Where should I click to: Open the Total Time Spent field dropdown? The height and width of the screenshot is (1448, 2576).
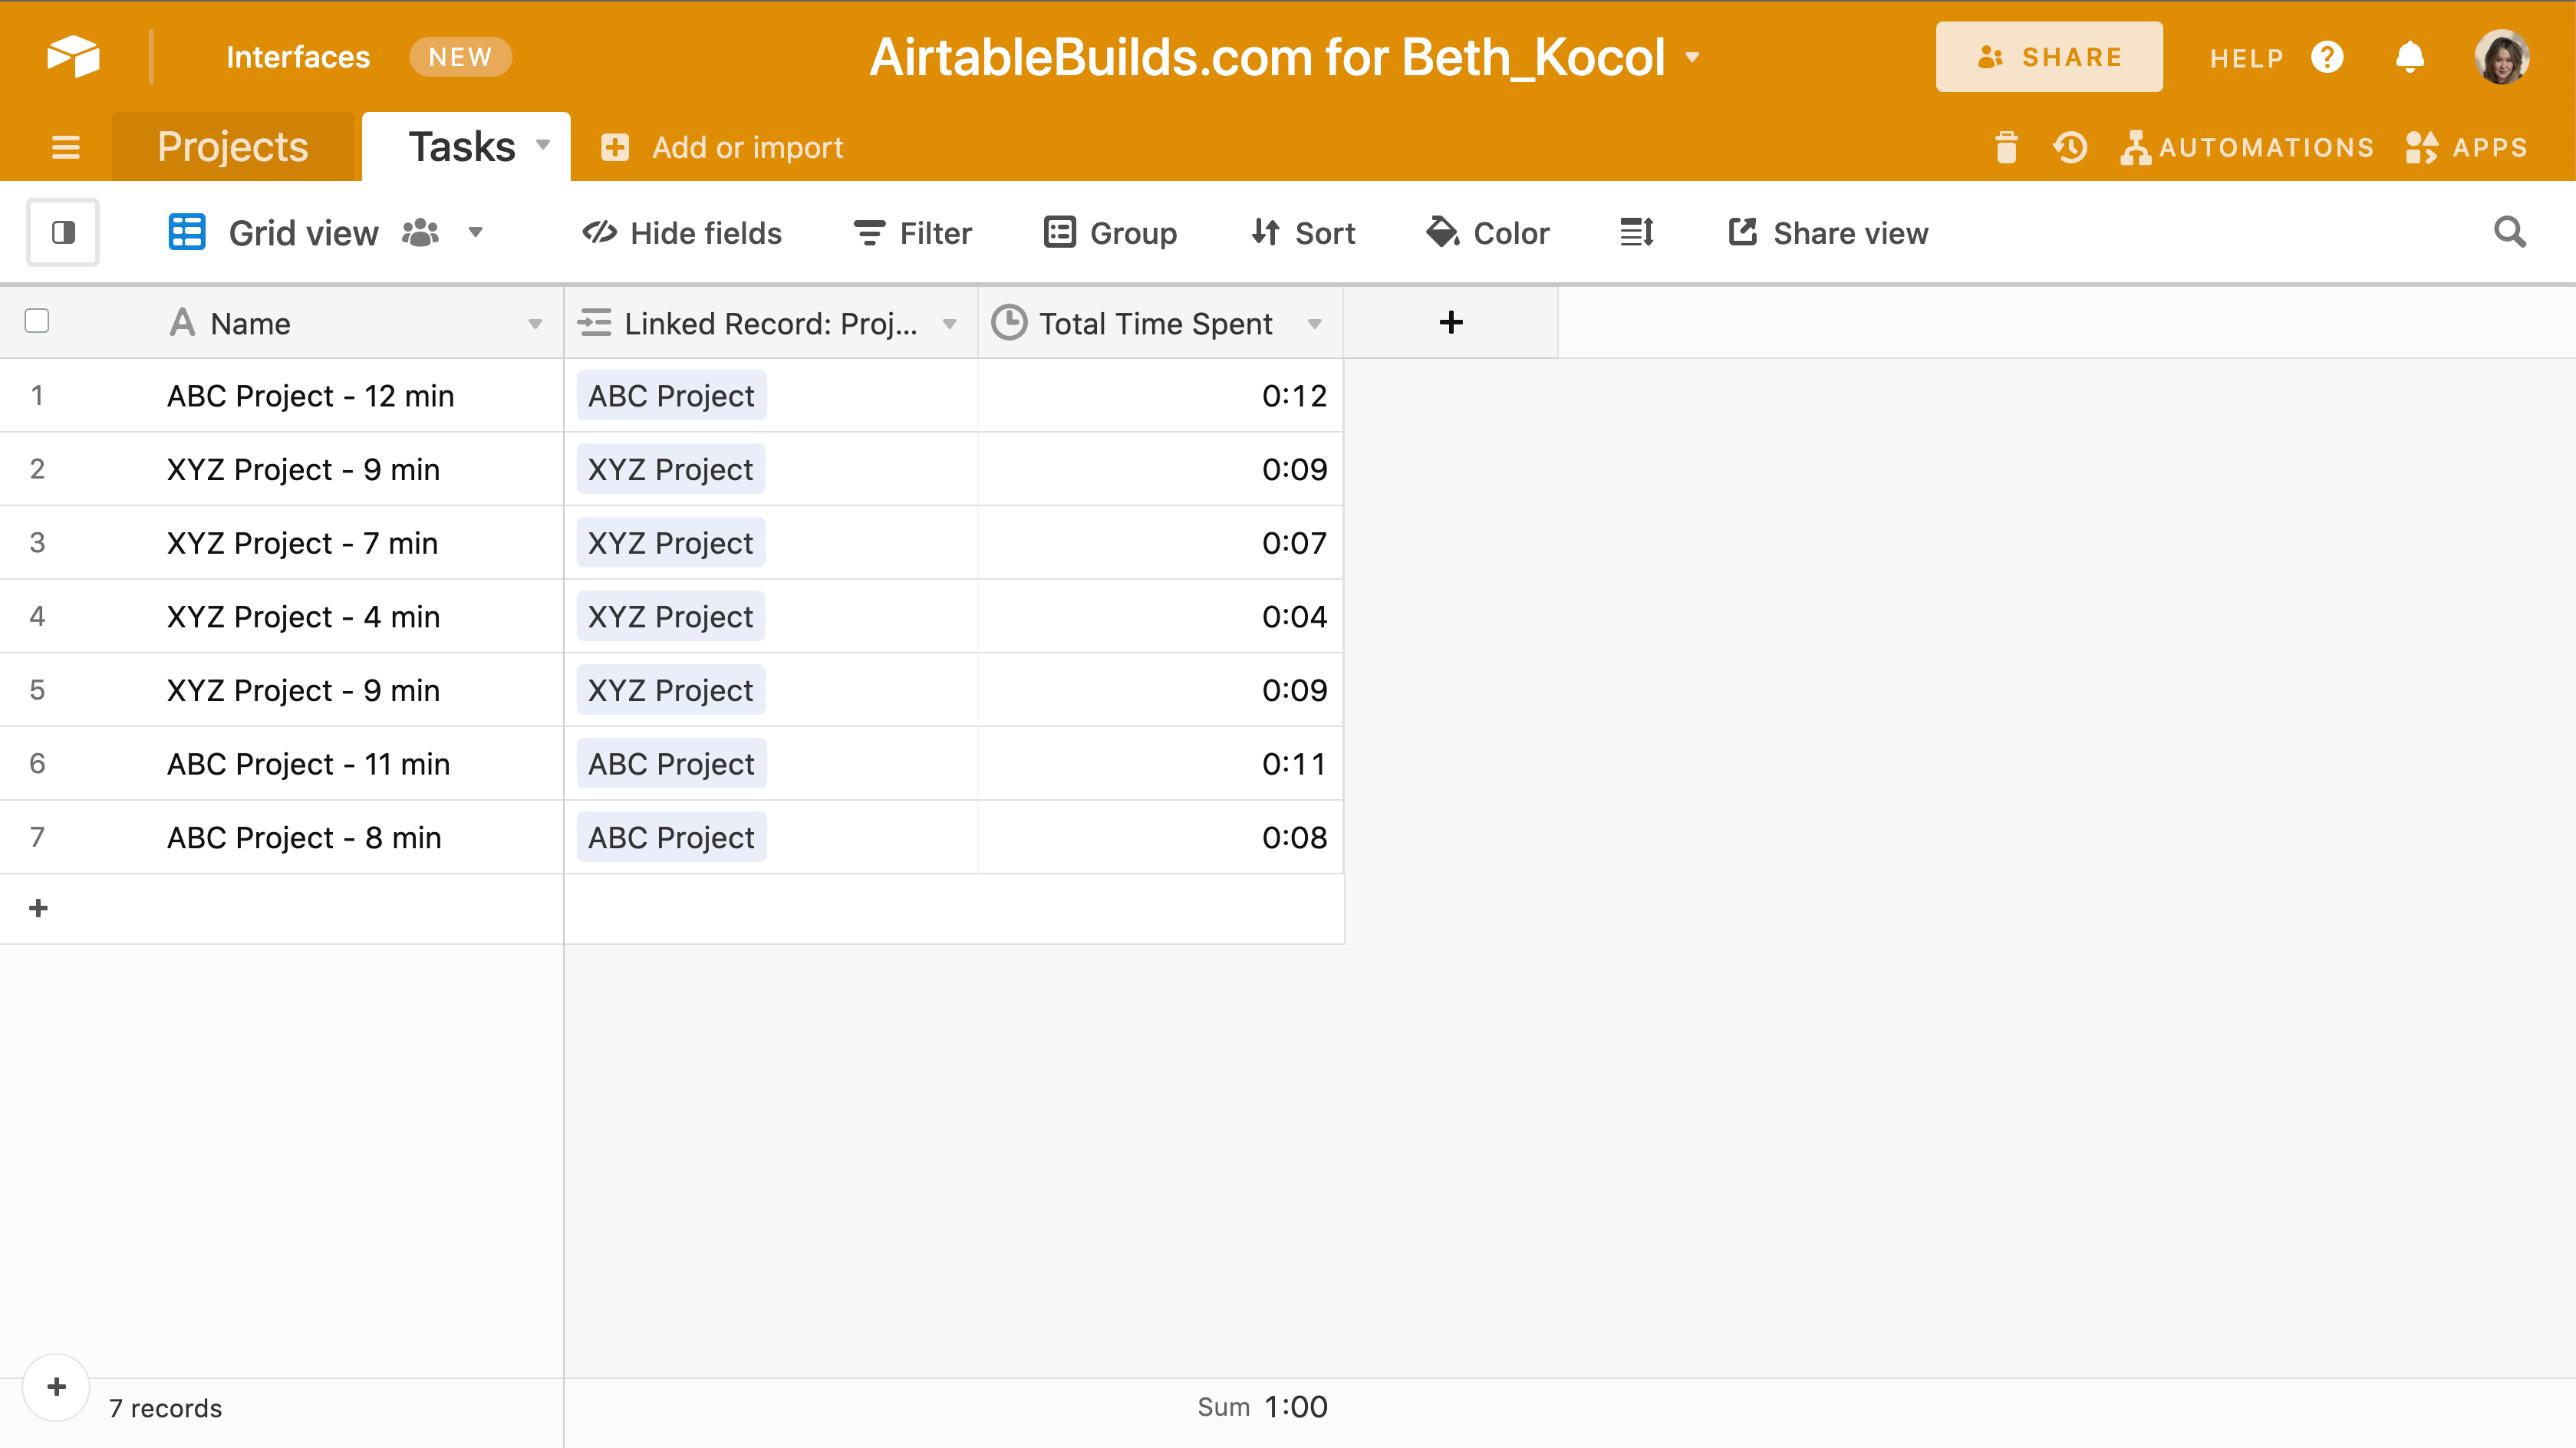[1315, 324]
